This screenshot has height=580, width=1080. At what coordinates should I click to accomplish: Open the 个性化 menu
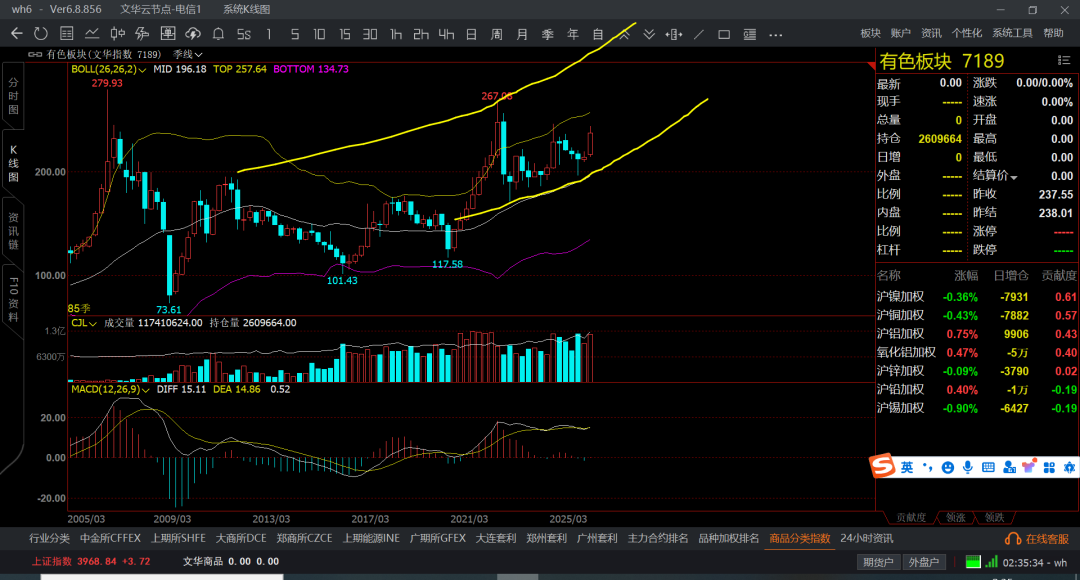tap(967, 33)
